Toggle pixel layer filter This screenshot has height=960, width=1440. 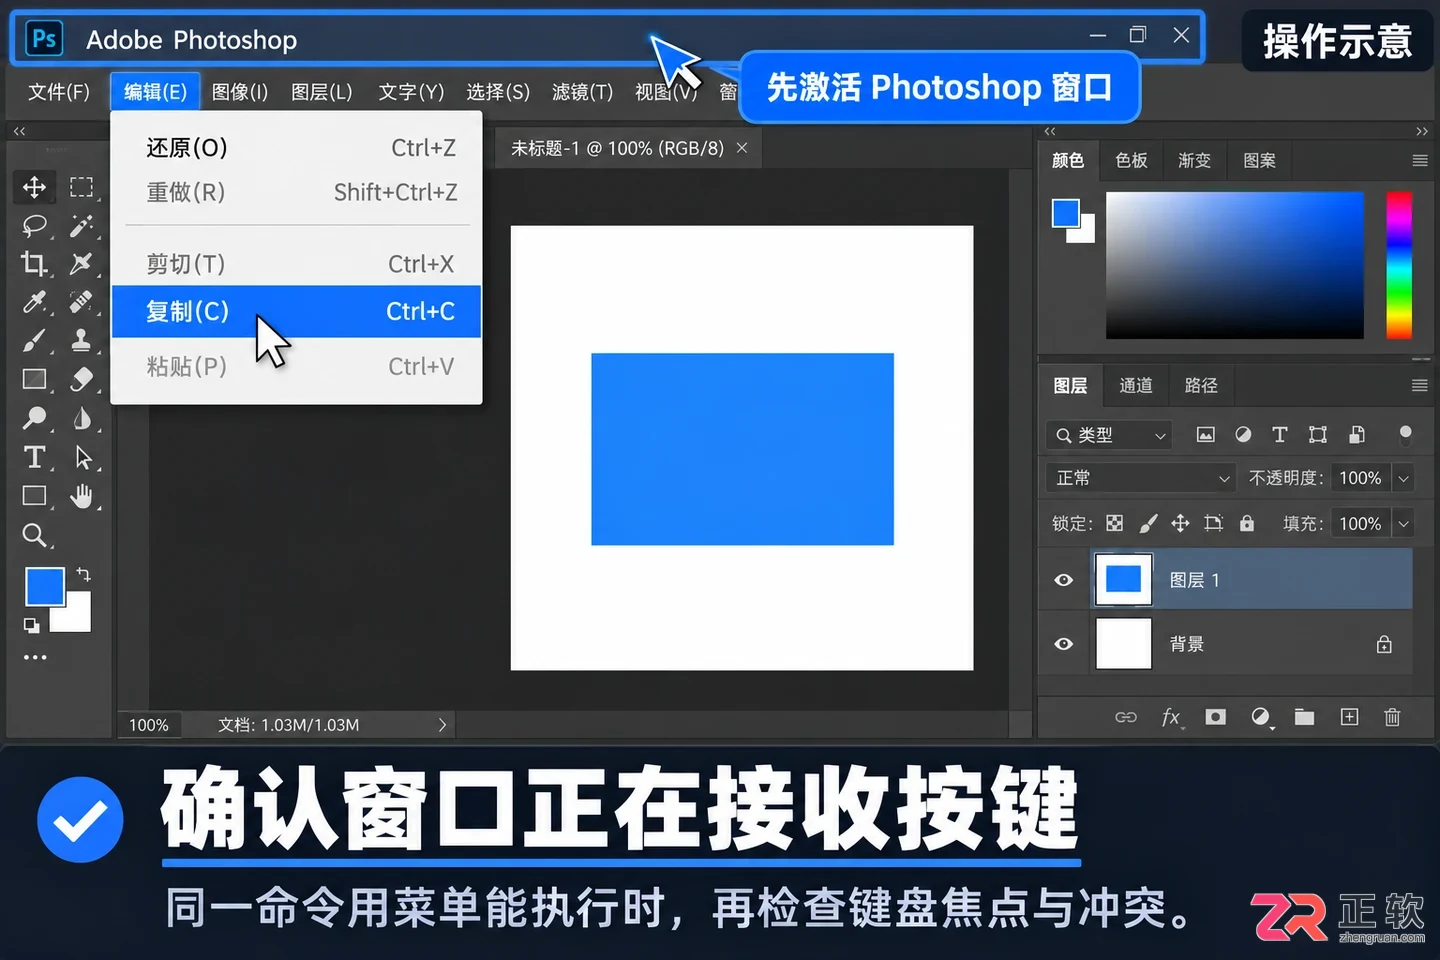(1206, 434)
